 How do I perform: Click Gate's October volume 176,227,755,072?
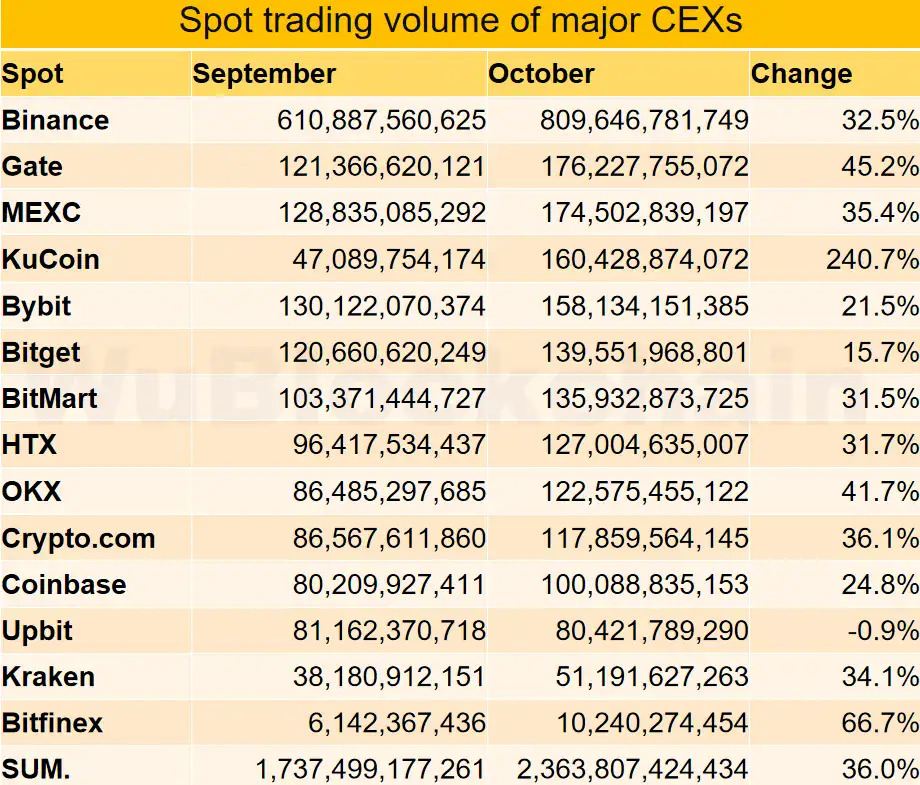[644, 167]
